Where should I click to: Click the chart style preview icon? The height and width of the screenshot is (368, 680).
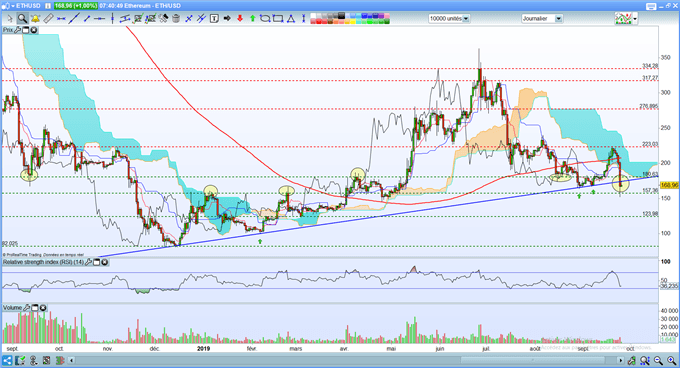[x=623, y=19]
